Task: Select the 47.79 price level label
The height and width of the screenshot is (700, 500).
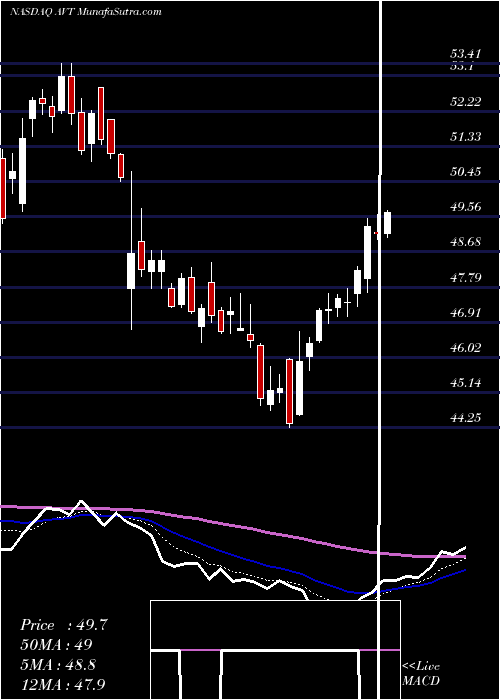Action: pyautogui.click(x=466, y=278)
